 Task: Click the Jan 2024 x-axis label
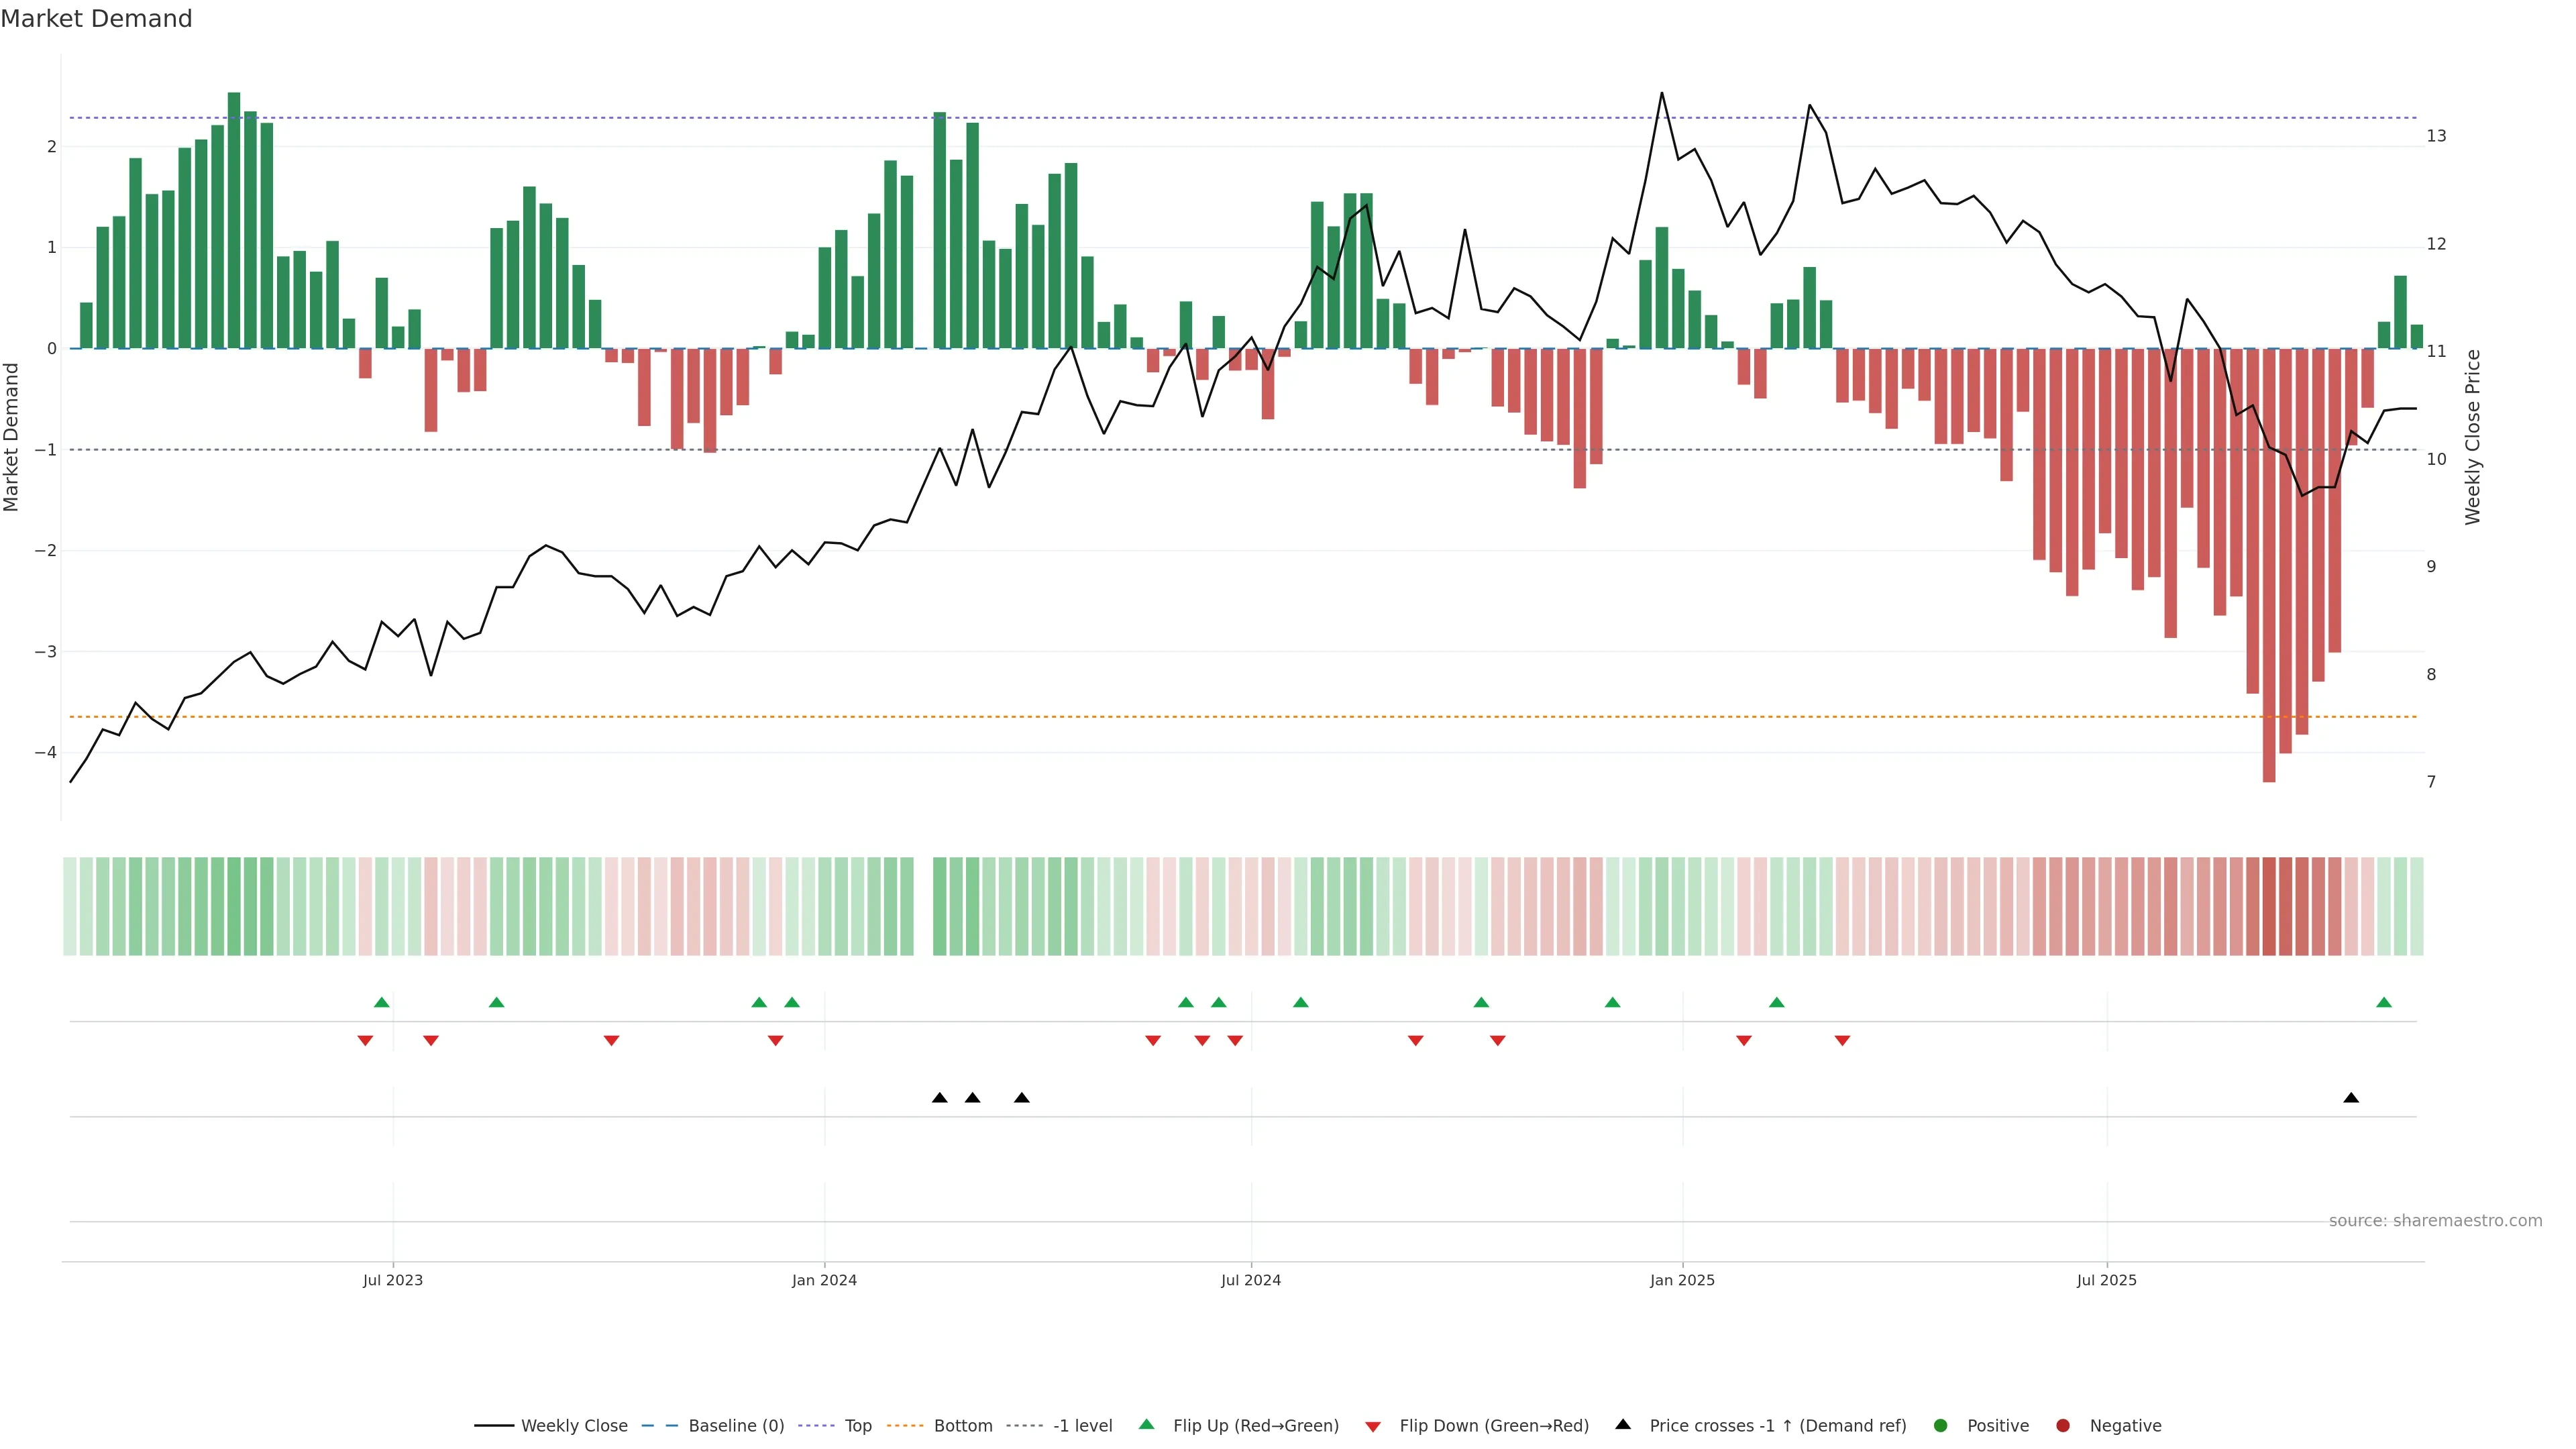pyautogui.click(x=824, y=1280)
